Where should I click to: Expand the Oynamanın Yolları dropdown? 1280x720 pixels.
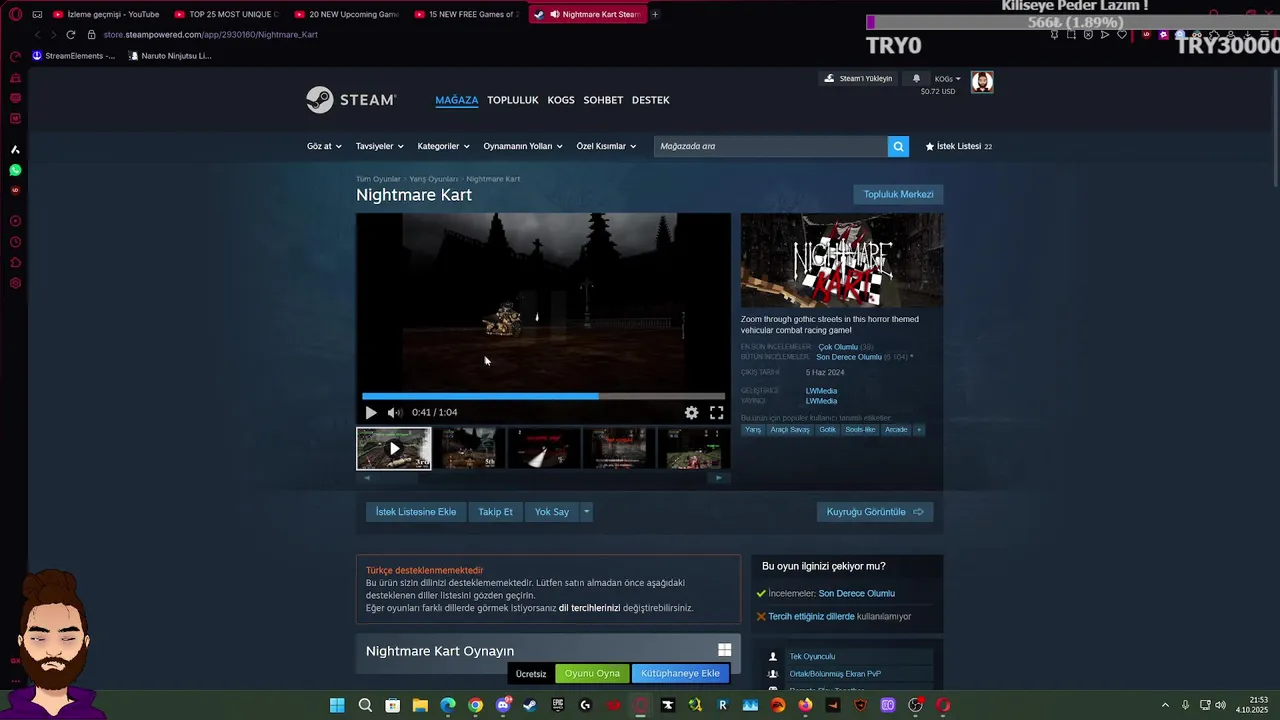pyautogui.click(x=523, y=146)
